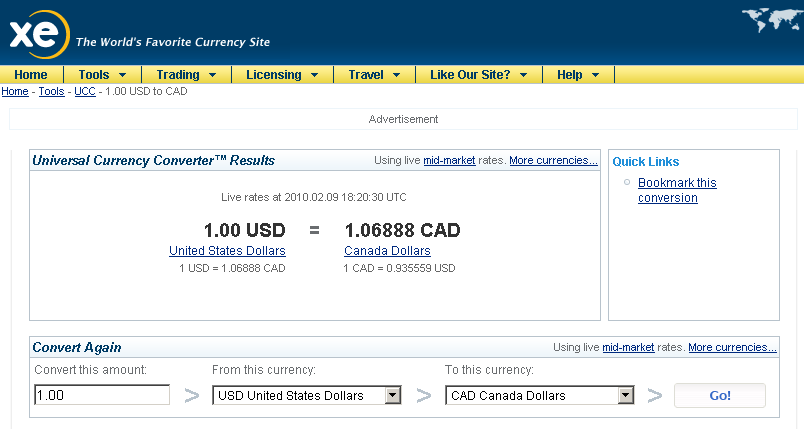
Task: Open More currencies link in results header
Action: [553, 160]
